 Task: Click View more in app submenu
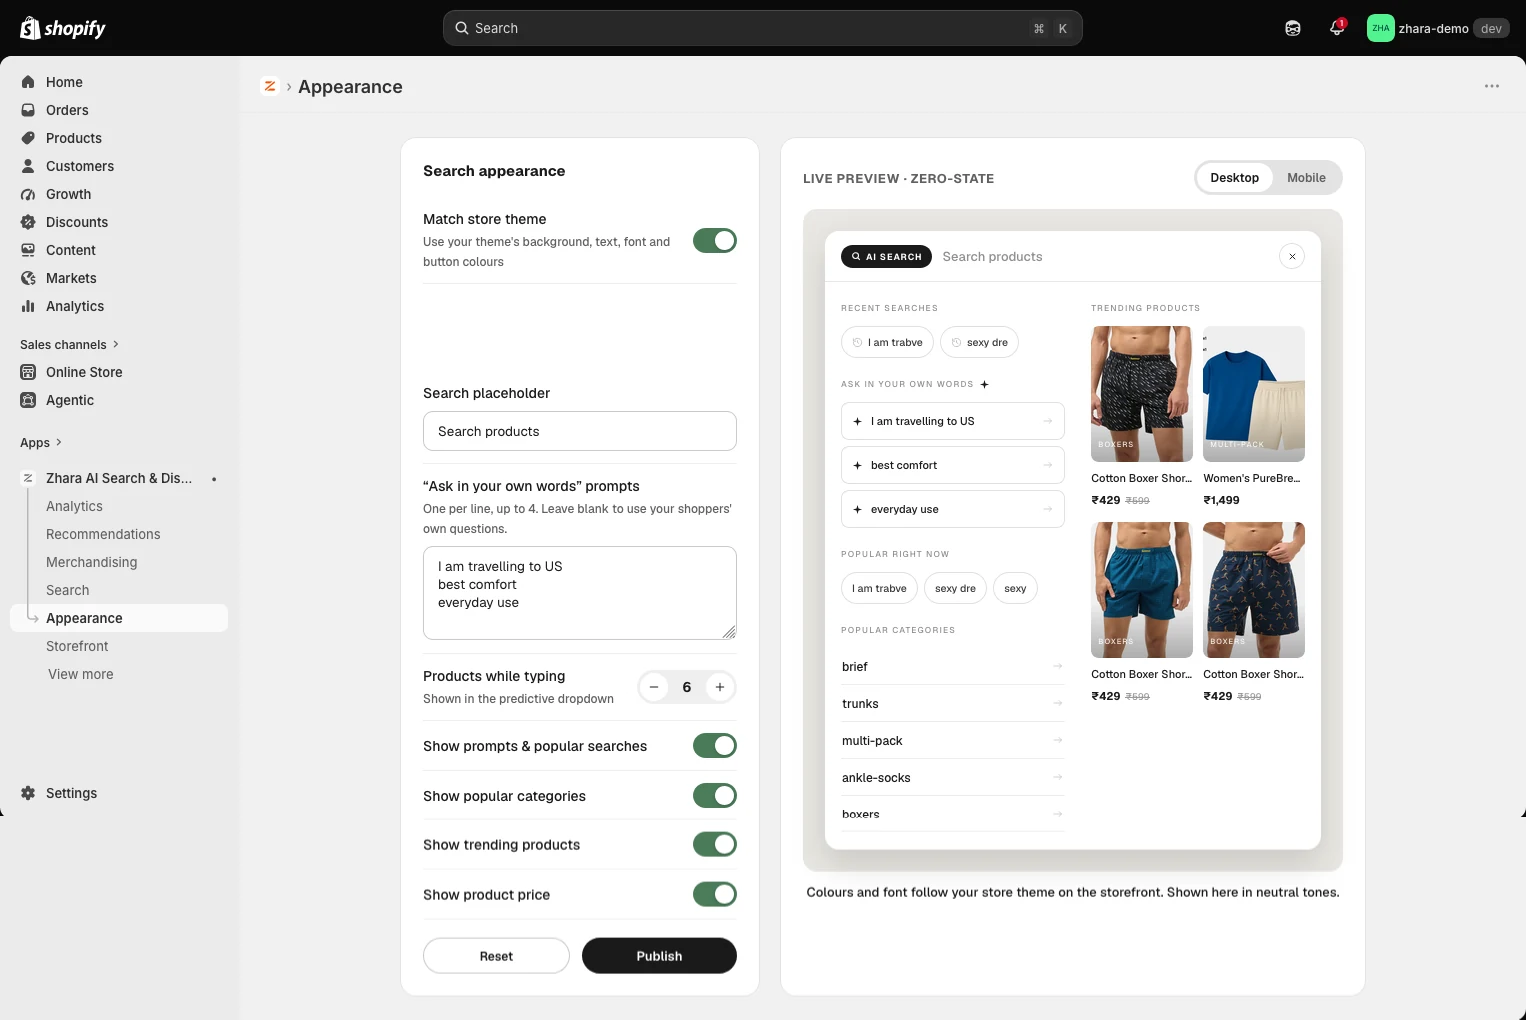(x=81, y=675)
